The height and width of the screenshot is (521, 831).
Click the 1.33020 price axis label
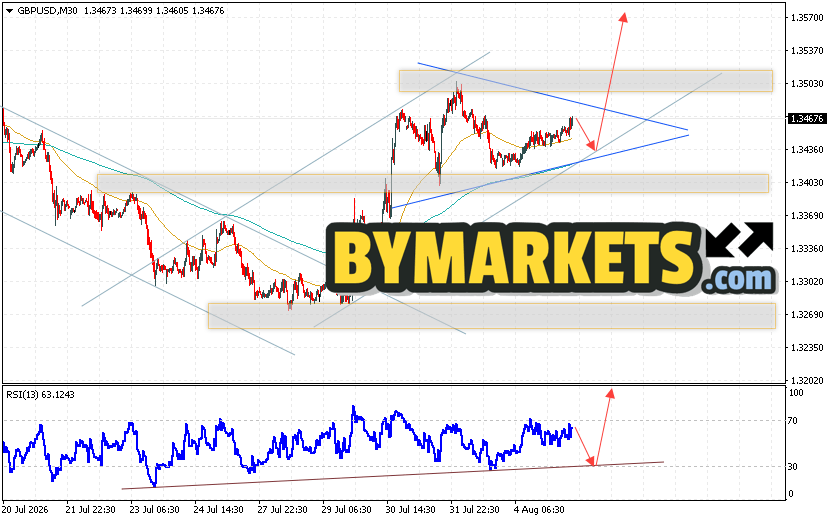tap(807, 281)
